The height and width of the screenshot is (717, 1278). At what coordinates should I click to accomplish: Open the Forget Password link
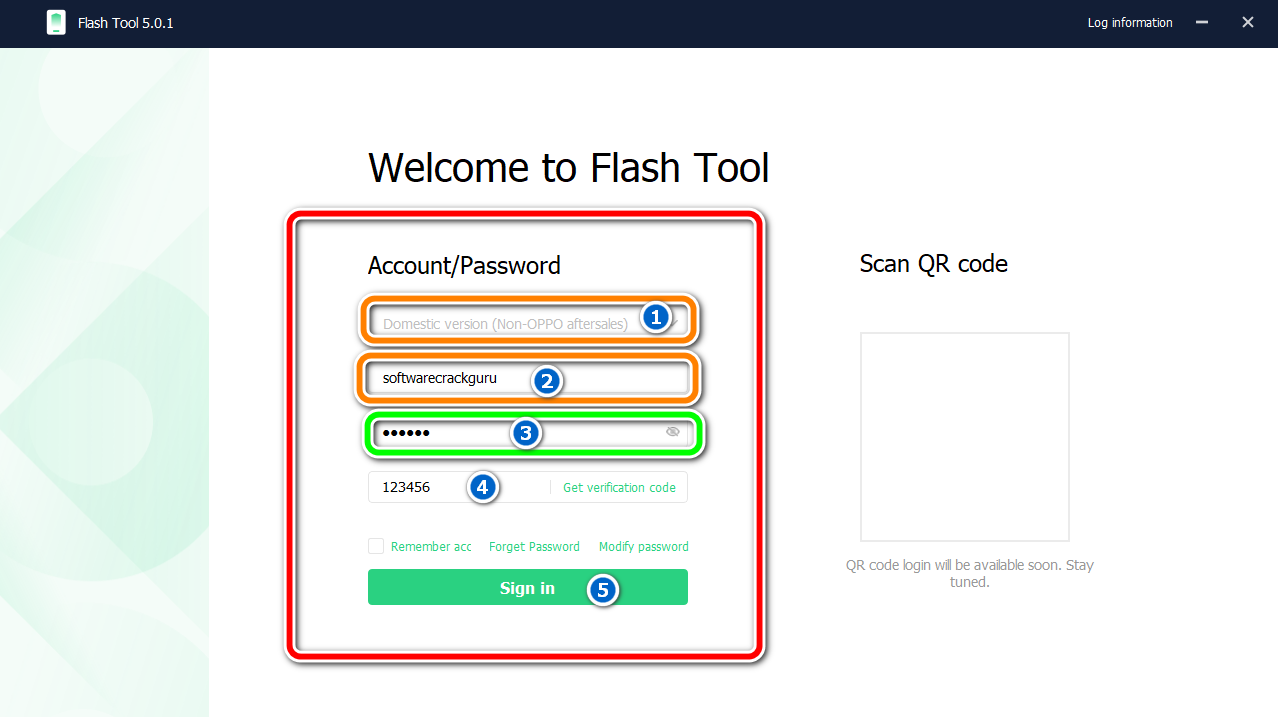click(x=534, y=547)
